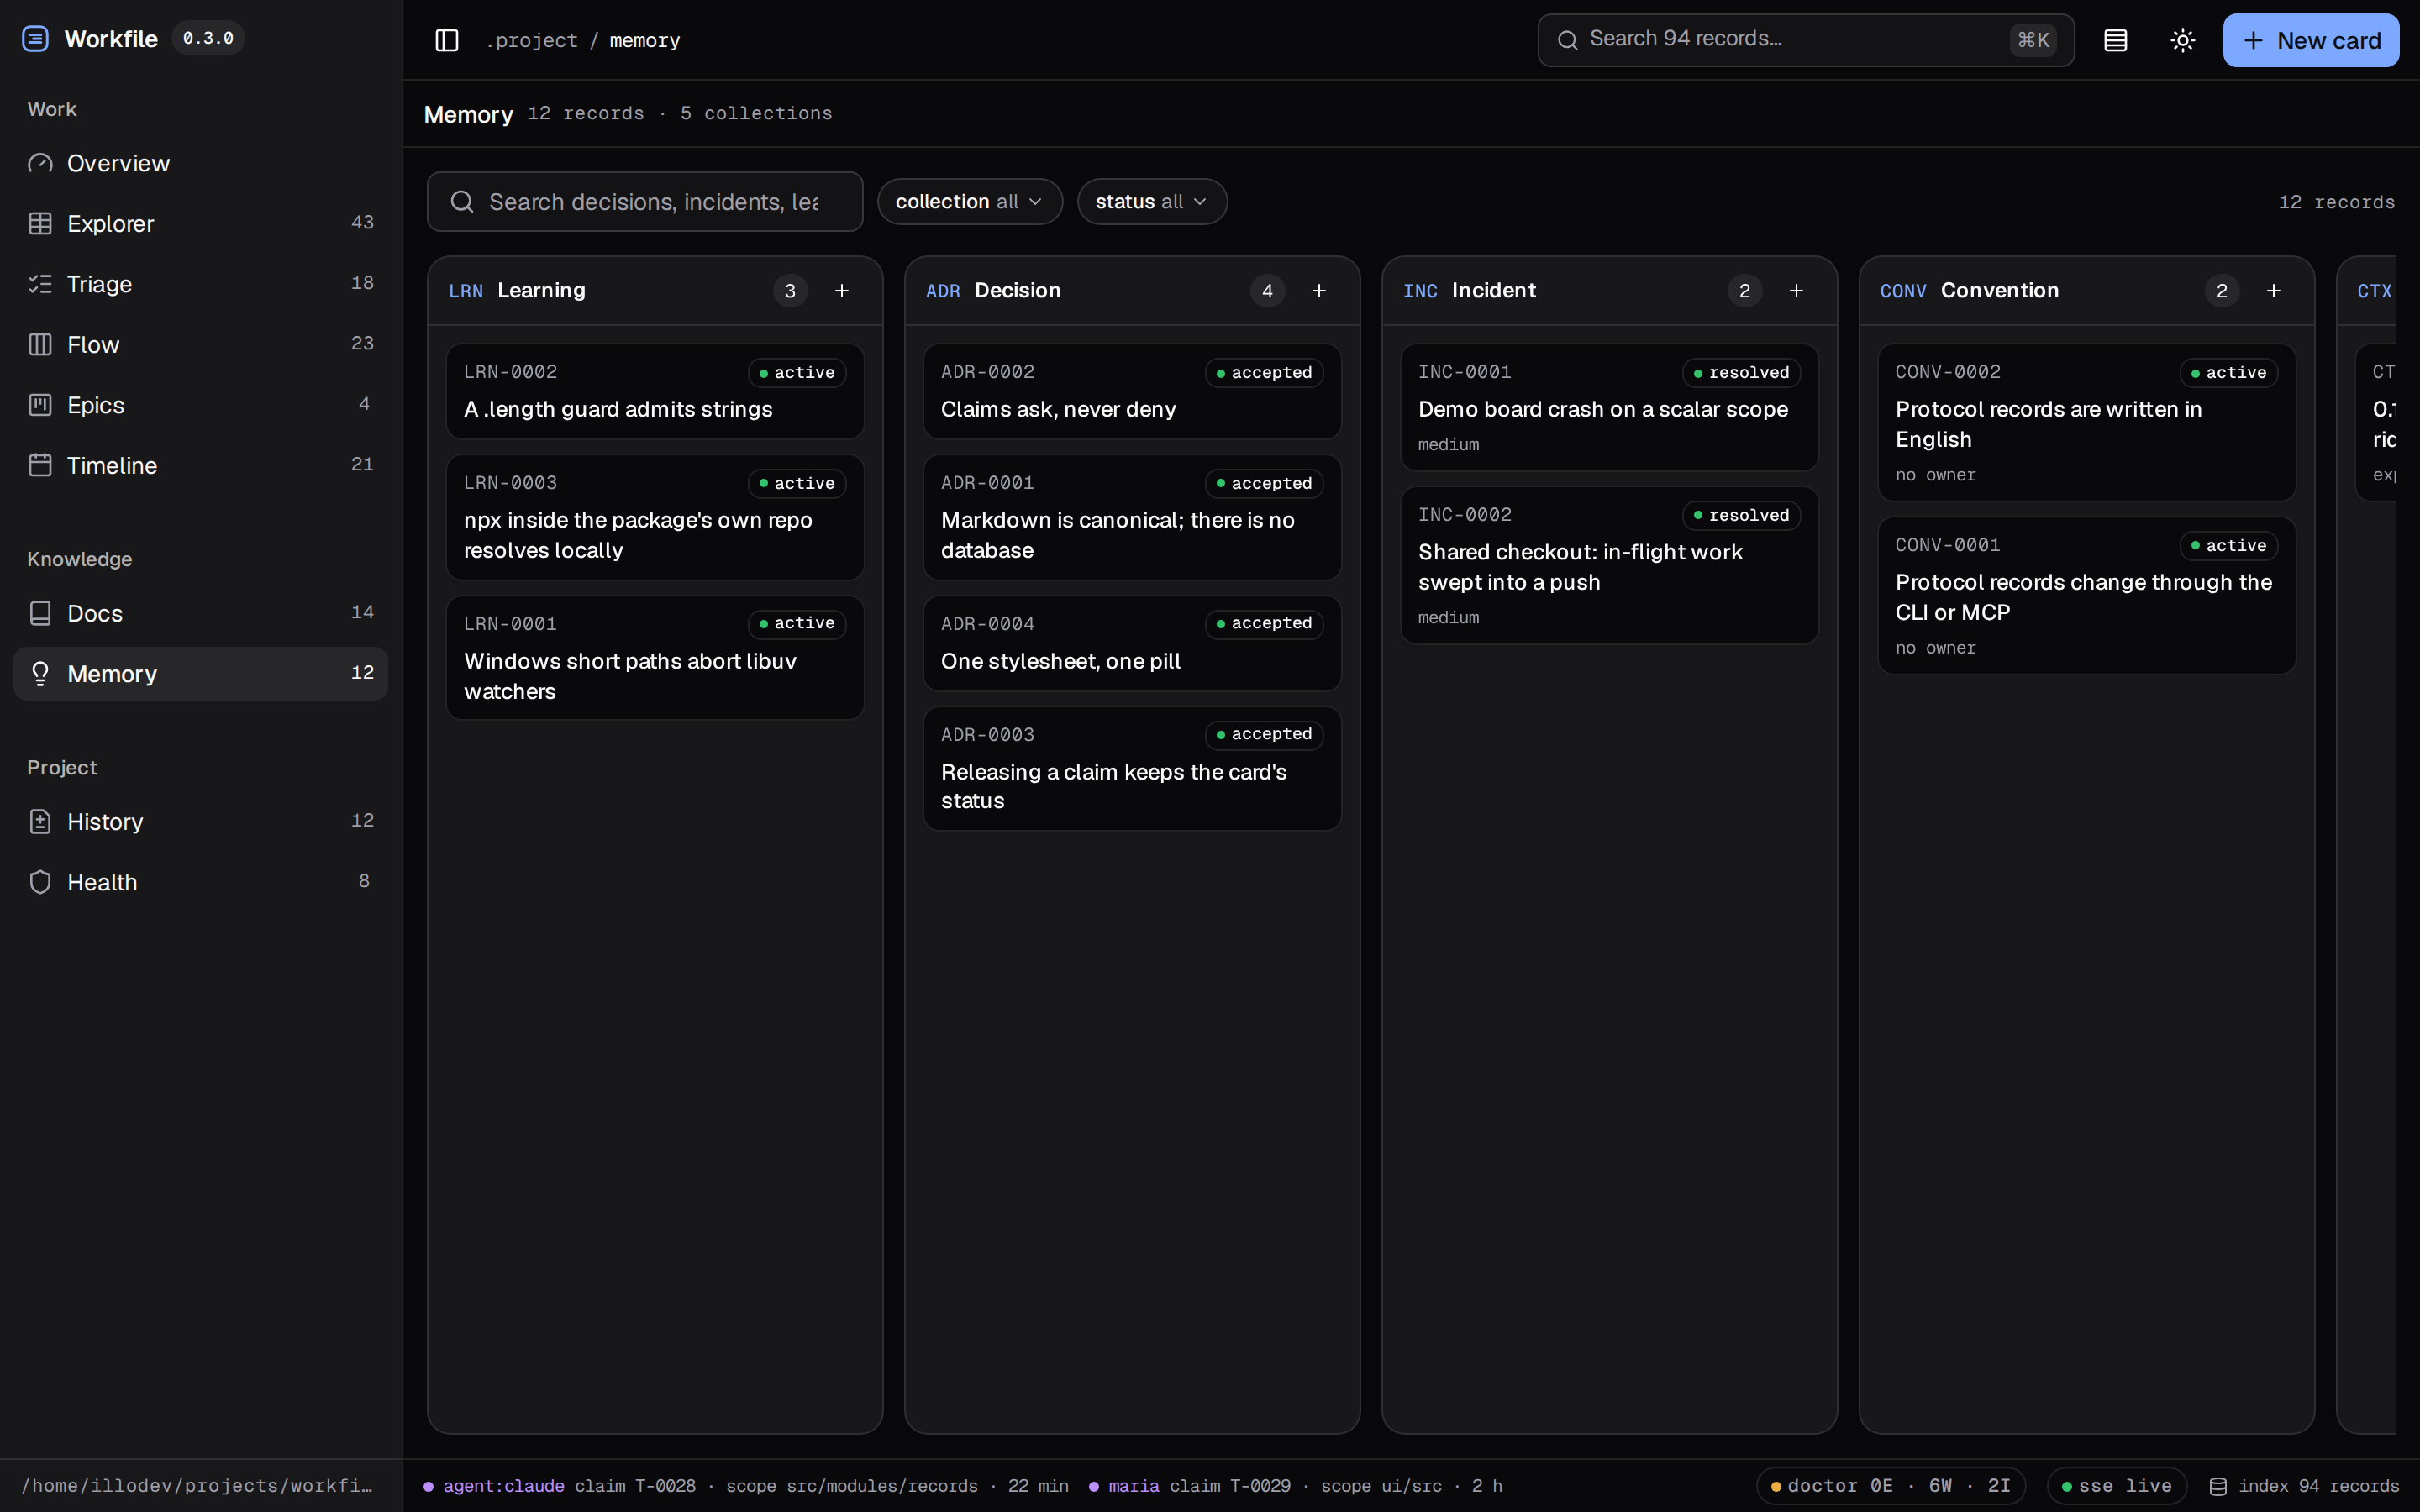Open card ADR-0004 One stylesheet, one pill

pos(1132,643)
